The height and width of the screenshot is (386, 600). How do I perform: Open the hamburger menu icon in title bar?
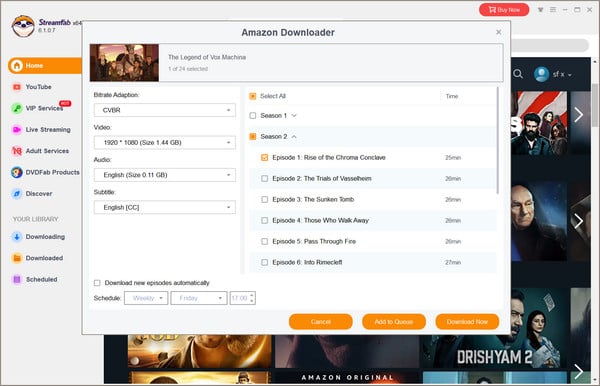pos(553,10)
